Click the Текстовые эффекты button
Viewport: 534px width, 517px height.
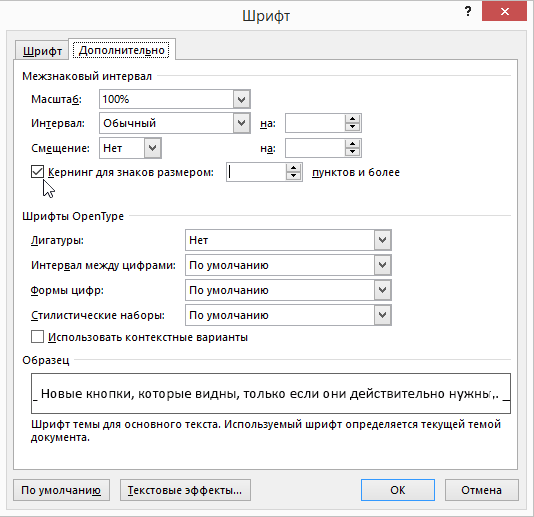185,490
